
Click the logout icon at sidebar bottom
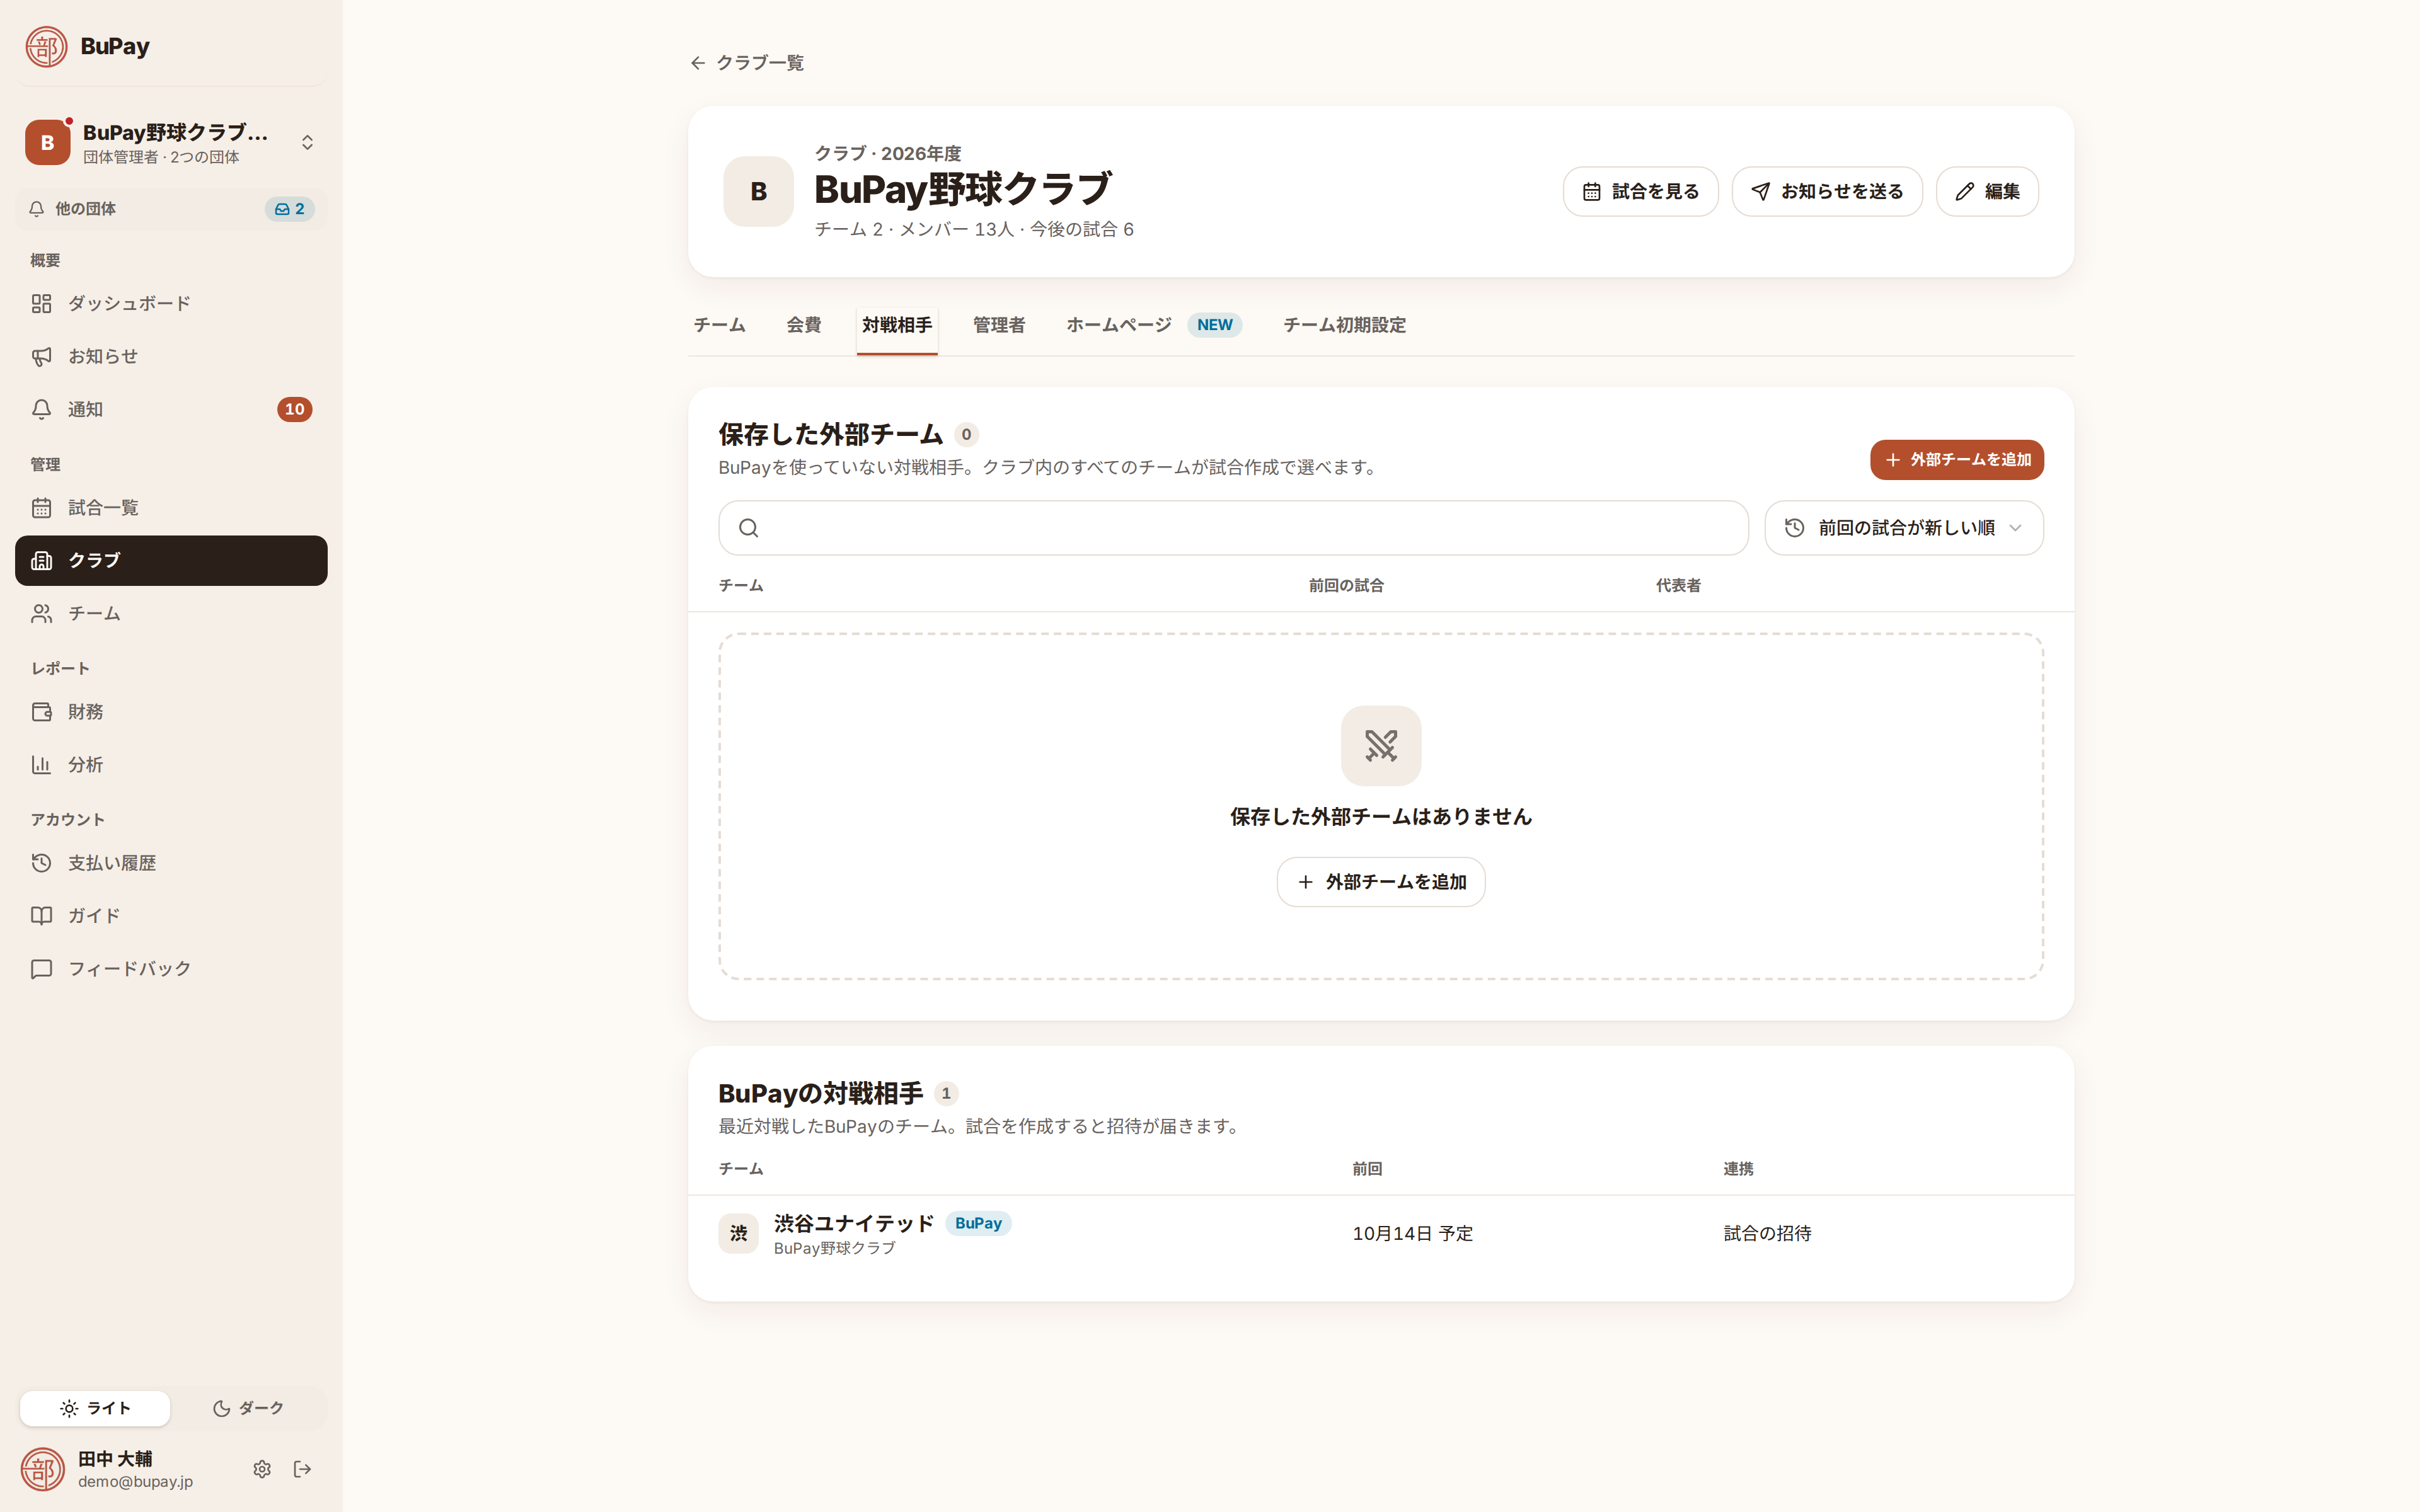click(x=302, y=1469)
